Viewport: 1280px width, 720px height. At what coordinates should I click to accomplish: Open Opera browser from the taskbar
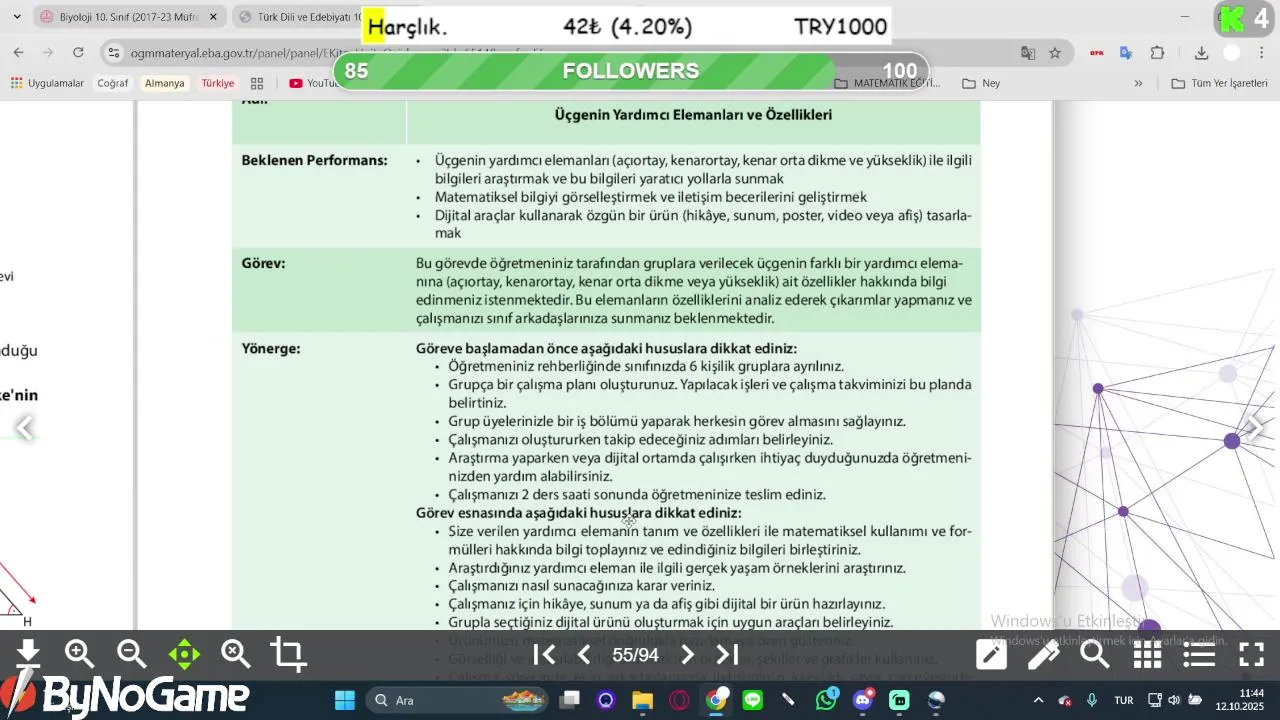point(679,700)
